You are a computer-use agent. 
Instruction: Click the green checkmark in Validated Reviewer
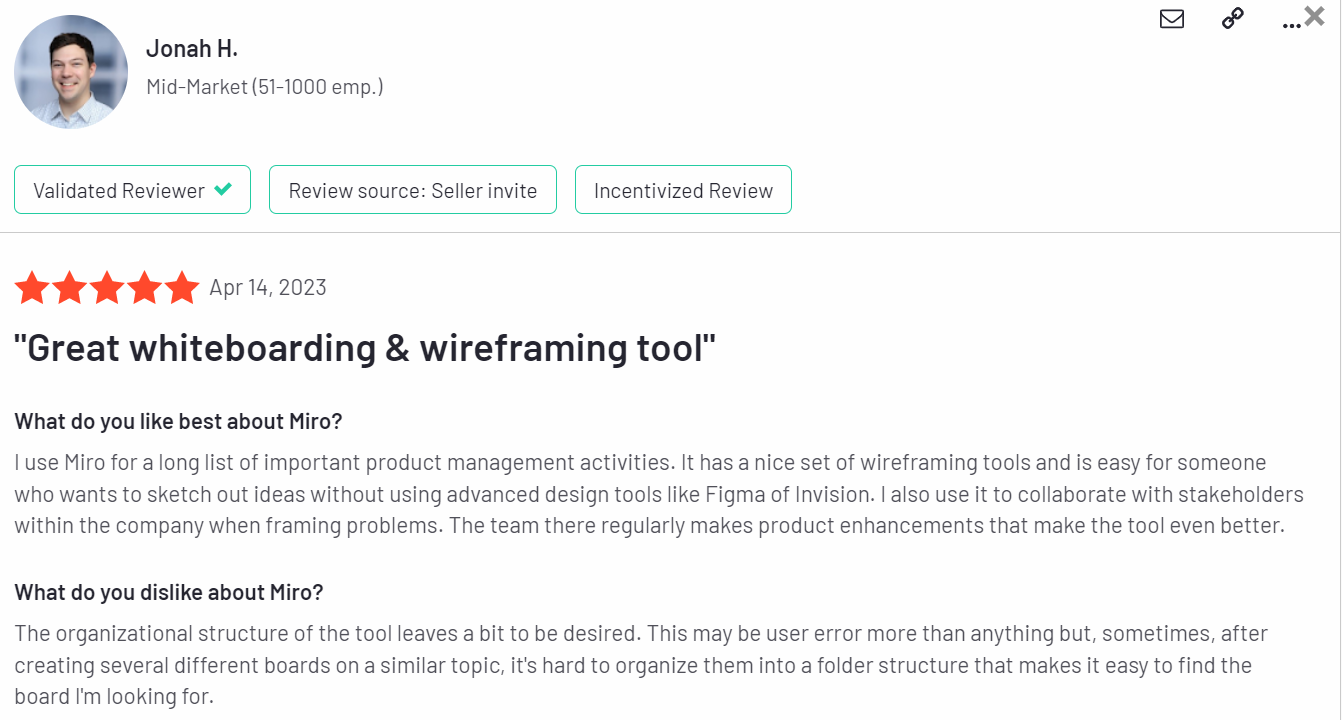223,189
